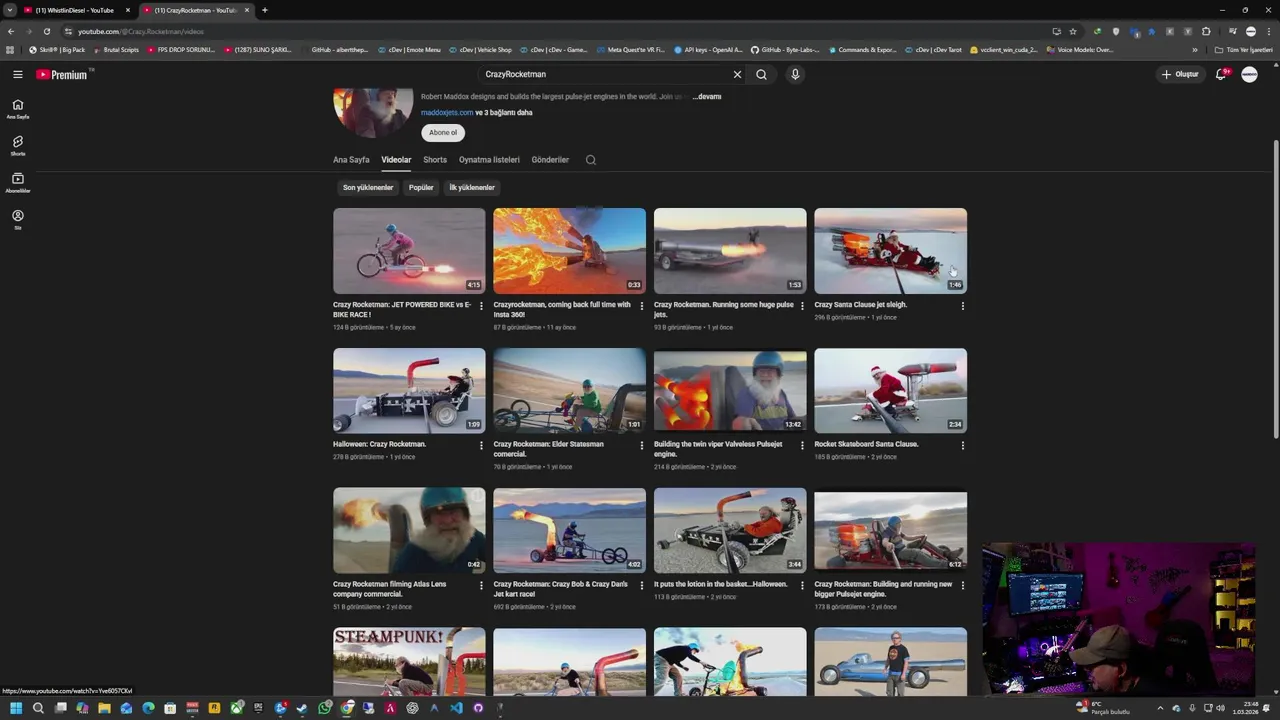Viewport: 1280px width, 720px height.
Task: Select the Videolar channel tab
Action: [x=396, y=160]
